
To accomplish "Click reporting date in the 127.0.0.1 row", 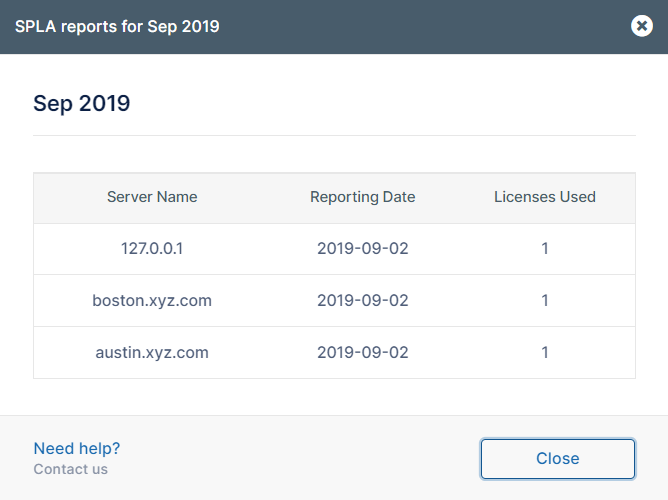I will tap(362, 249).
